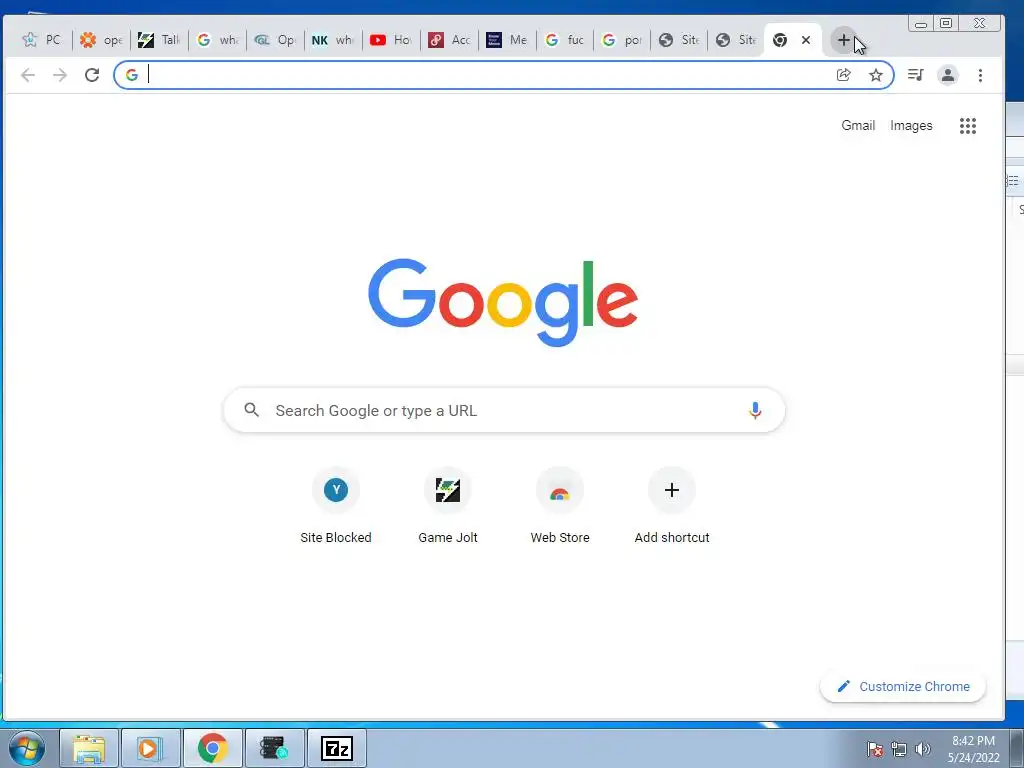Go back to previous page
Viewport: 1024px width, 768px height.
point(28,75)
